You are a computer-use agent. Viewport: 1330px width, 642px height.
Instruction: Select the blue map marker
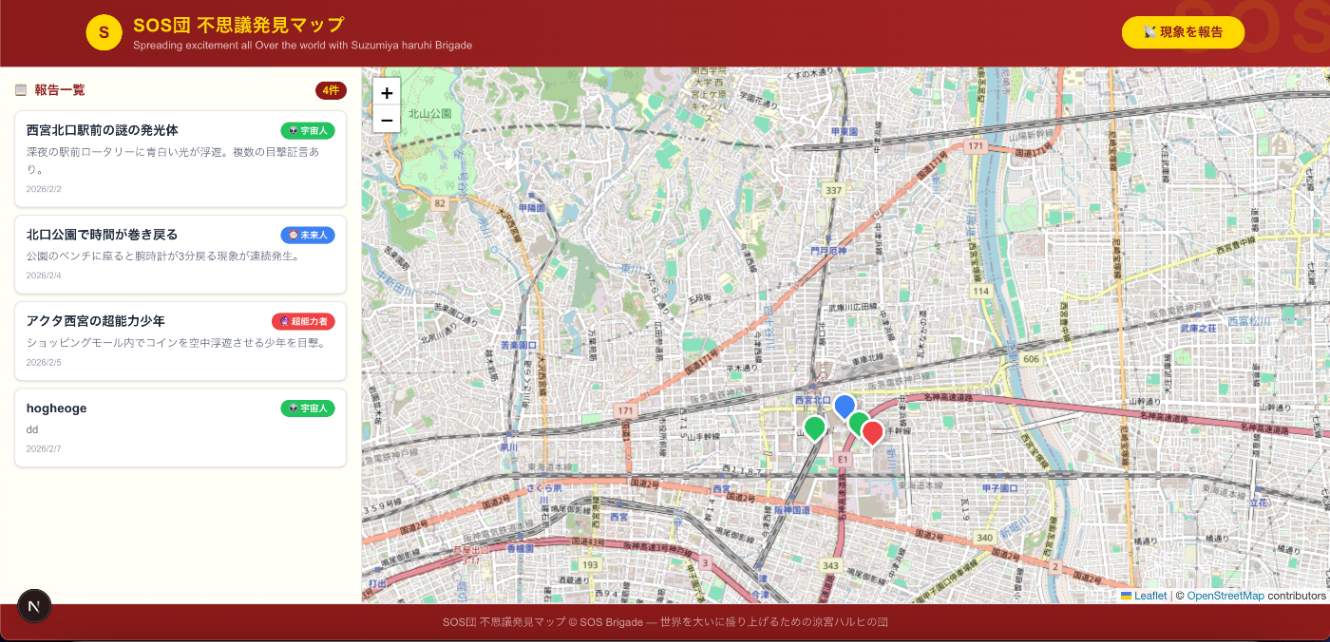(845, 406)
